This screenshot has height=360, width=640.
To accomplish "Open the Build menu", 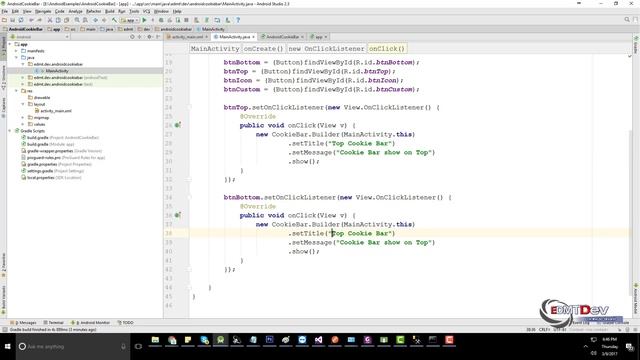I will tap(110, 11).
